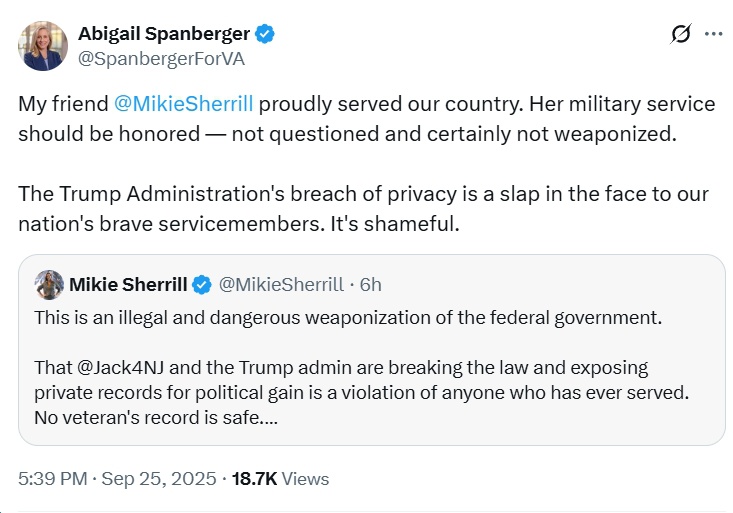Screen dimensions: 733x513
Task: Expand the truncated quoted text ending 'is safe....'
Action: pyautogui.click(x=156, y=417)
